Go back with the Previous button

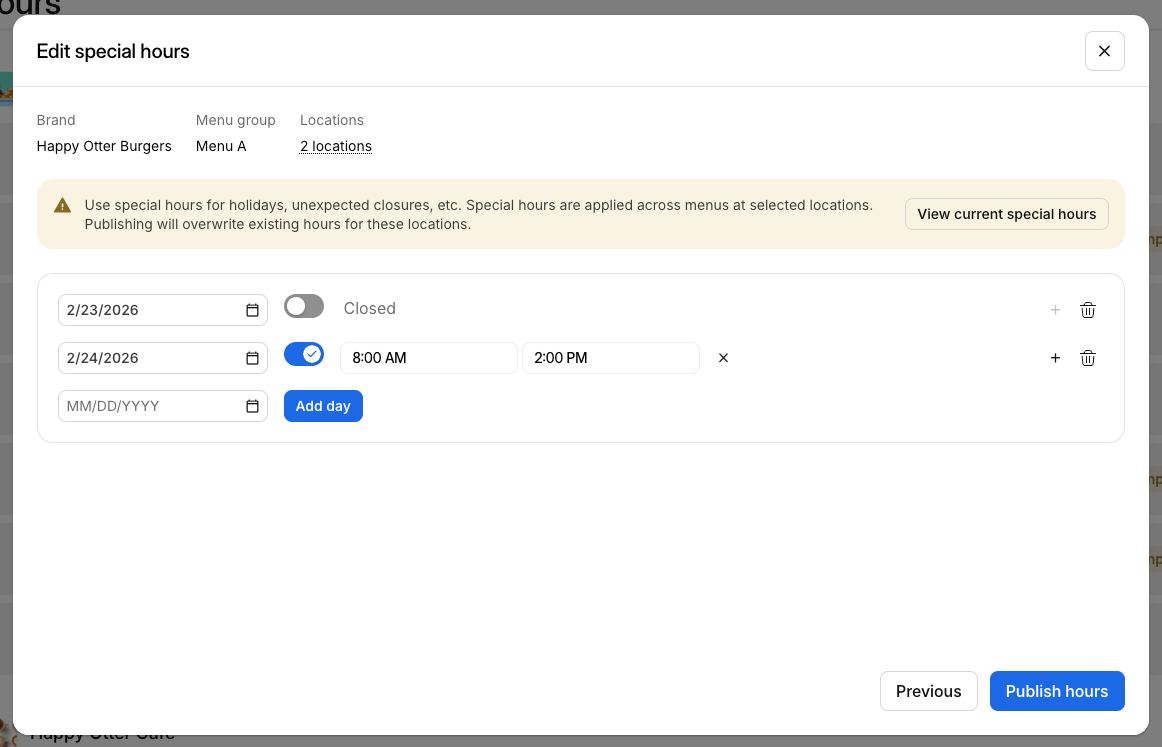[x=928, y=691]
